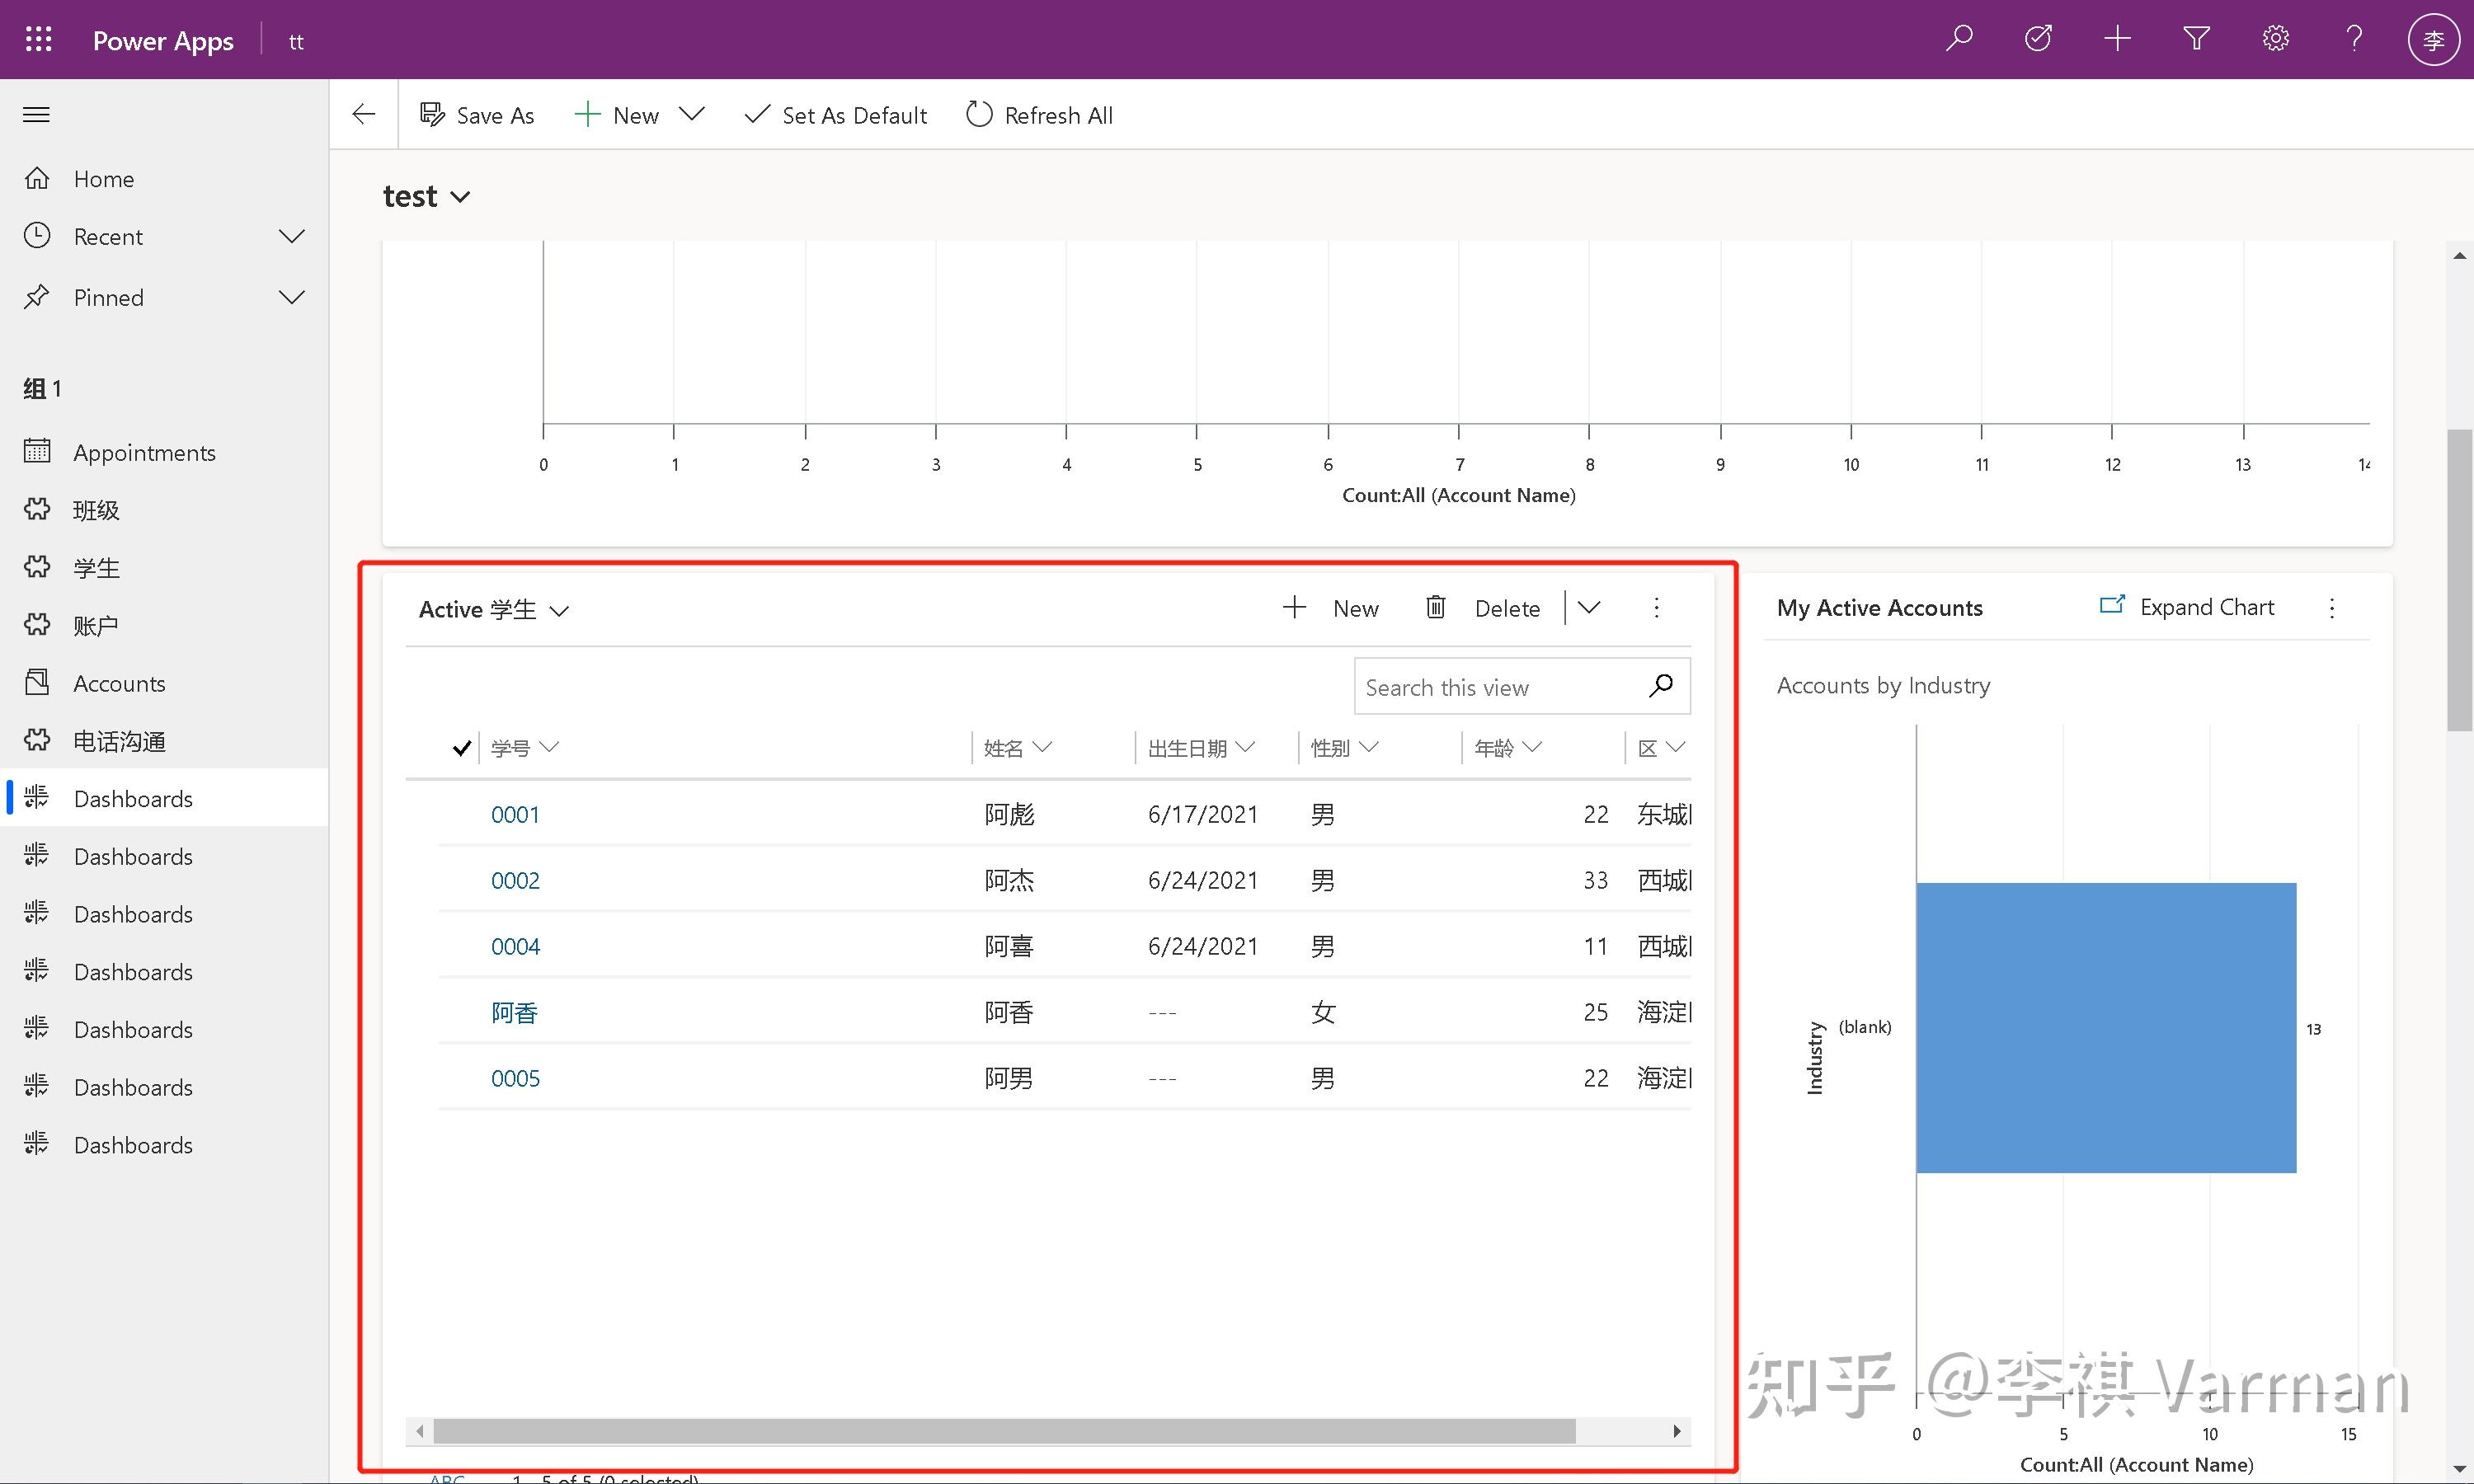This screenshot has width=2474, height=1484.
Task: Expand the Recent section chevron
Action: tap(291, 237)
